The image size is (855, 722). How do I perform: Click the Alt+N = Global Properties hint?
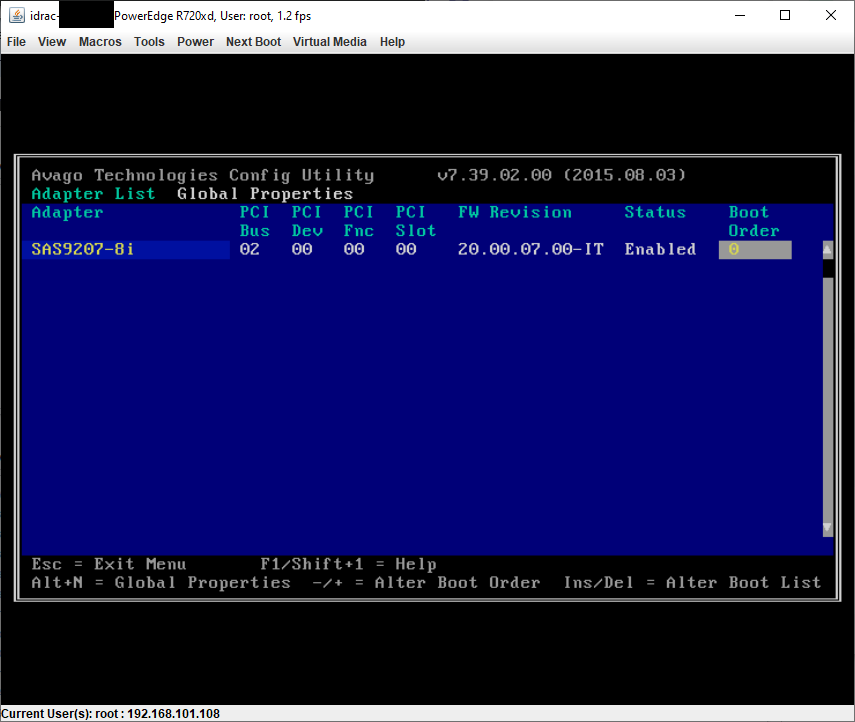pos(161,582)
